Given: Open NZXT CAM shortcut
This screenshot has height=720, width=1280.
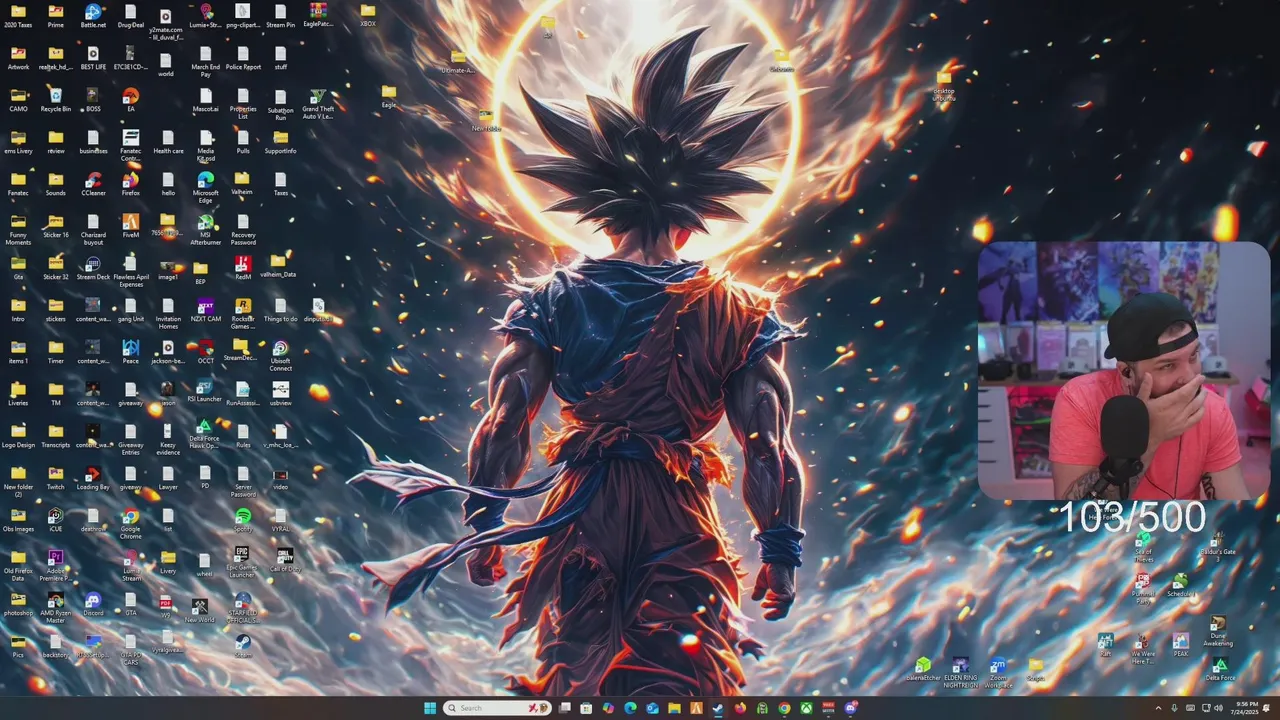Looking at the screenshot, I should 205,310.
